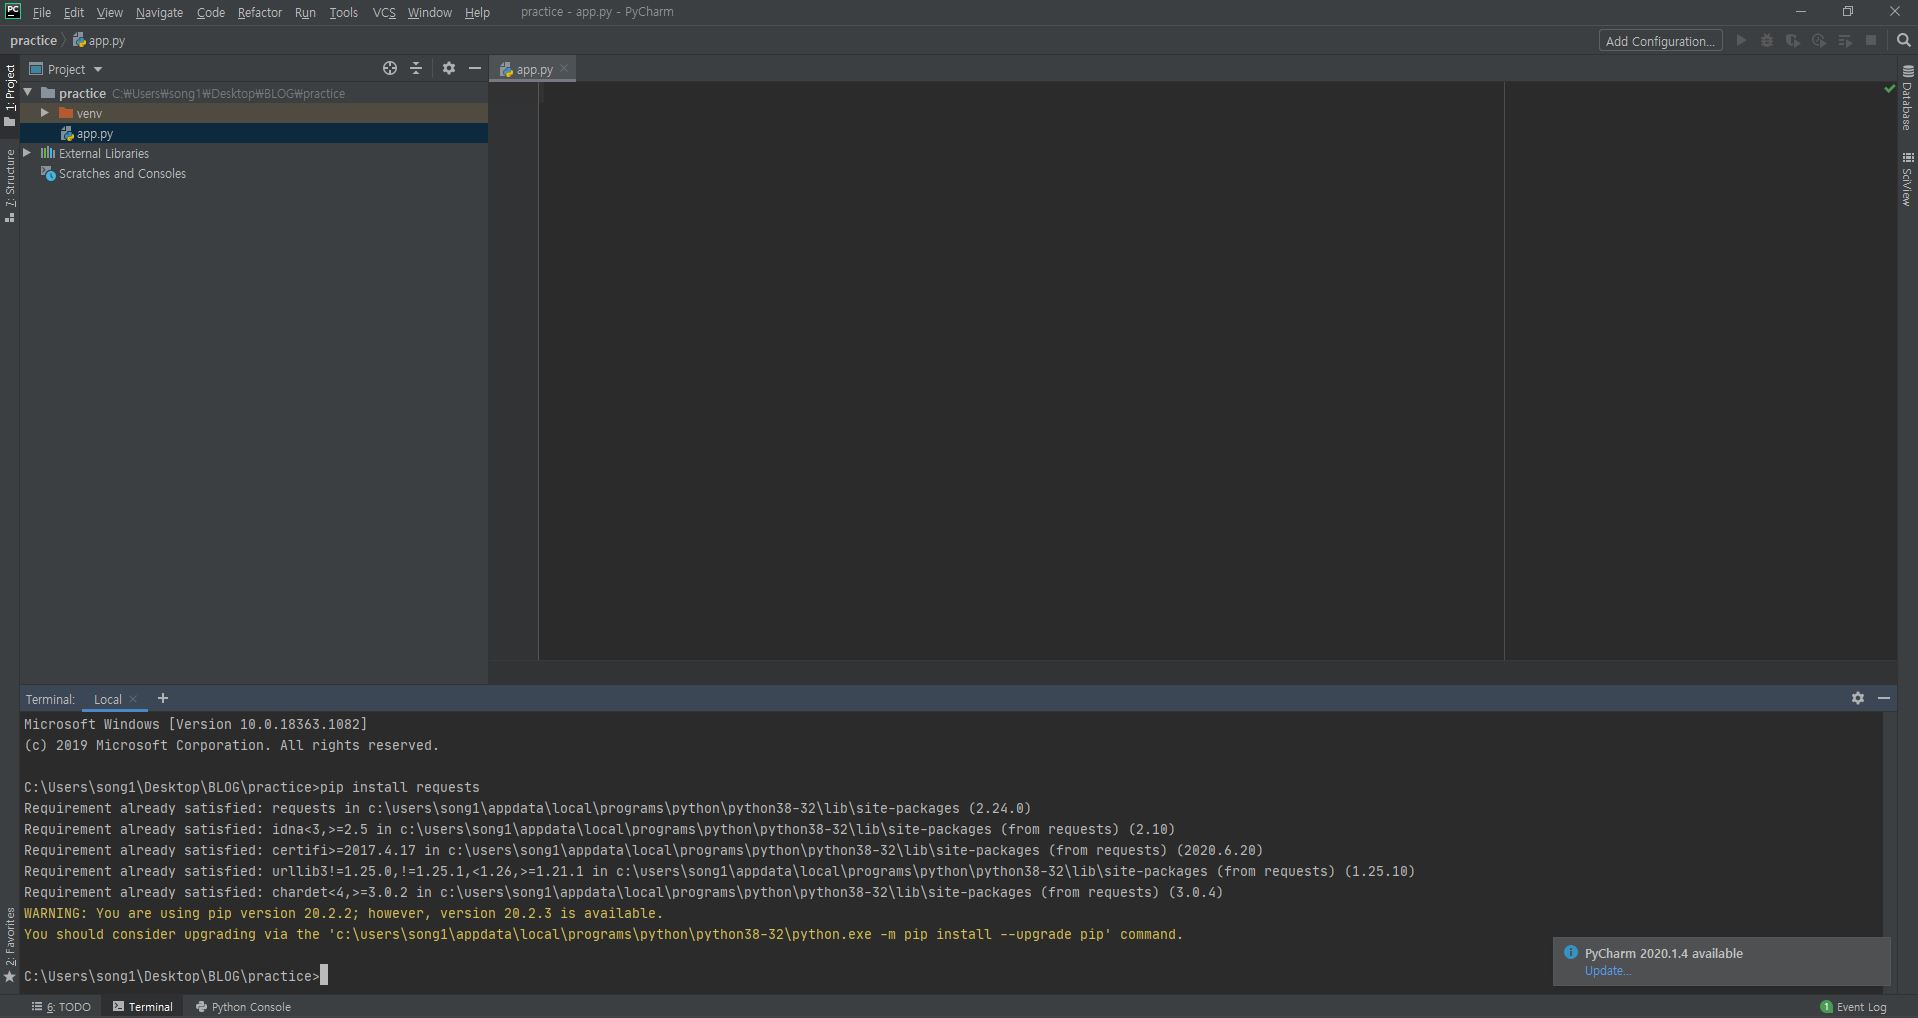Click practice breadcrumb in navigation bar
Viewport: 1918px width, 1018px height.
tap(33, 41)
